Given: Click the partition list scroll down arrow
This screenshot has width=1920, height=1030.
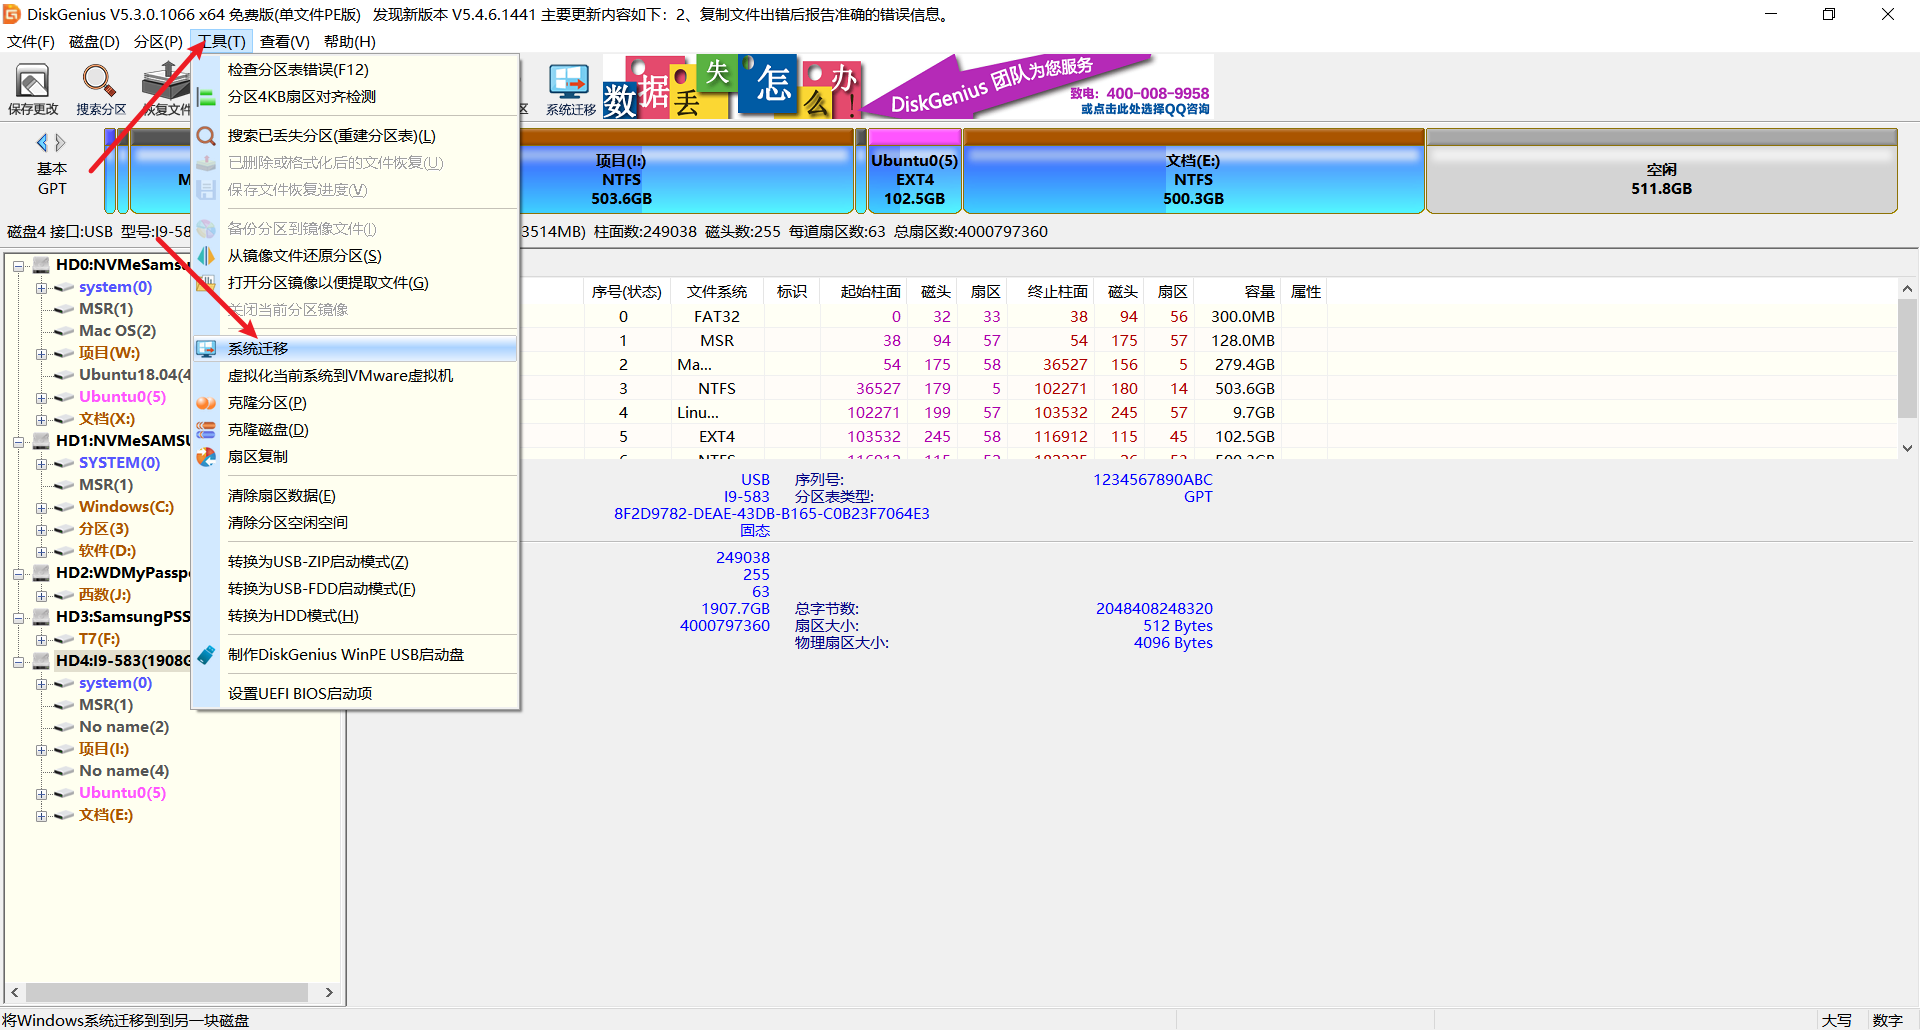Looking at the screenshot, I should (1907, 449).
